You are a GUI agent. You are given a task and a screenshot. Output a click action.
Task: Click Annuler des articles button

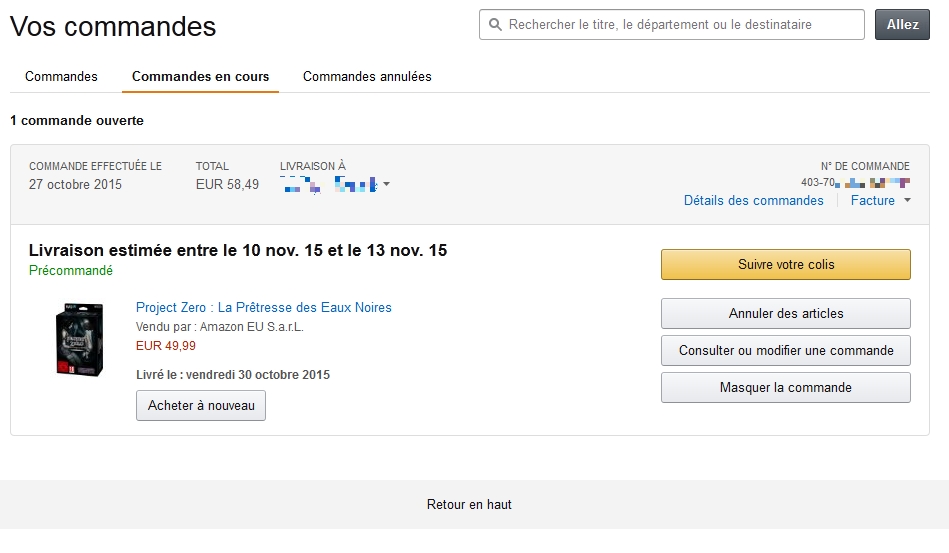click(x=786, y=313)
